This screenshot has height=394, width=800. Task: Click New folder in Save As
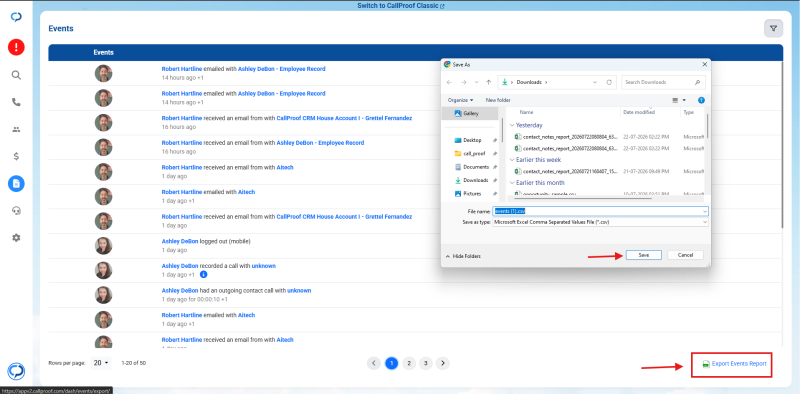[498, 100]
